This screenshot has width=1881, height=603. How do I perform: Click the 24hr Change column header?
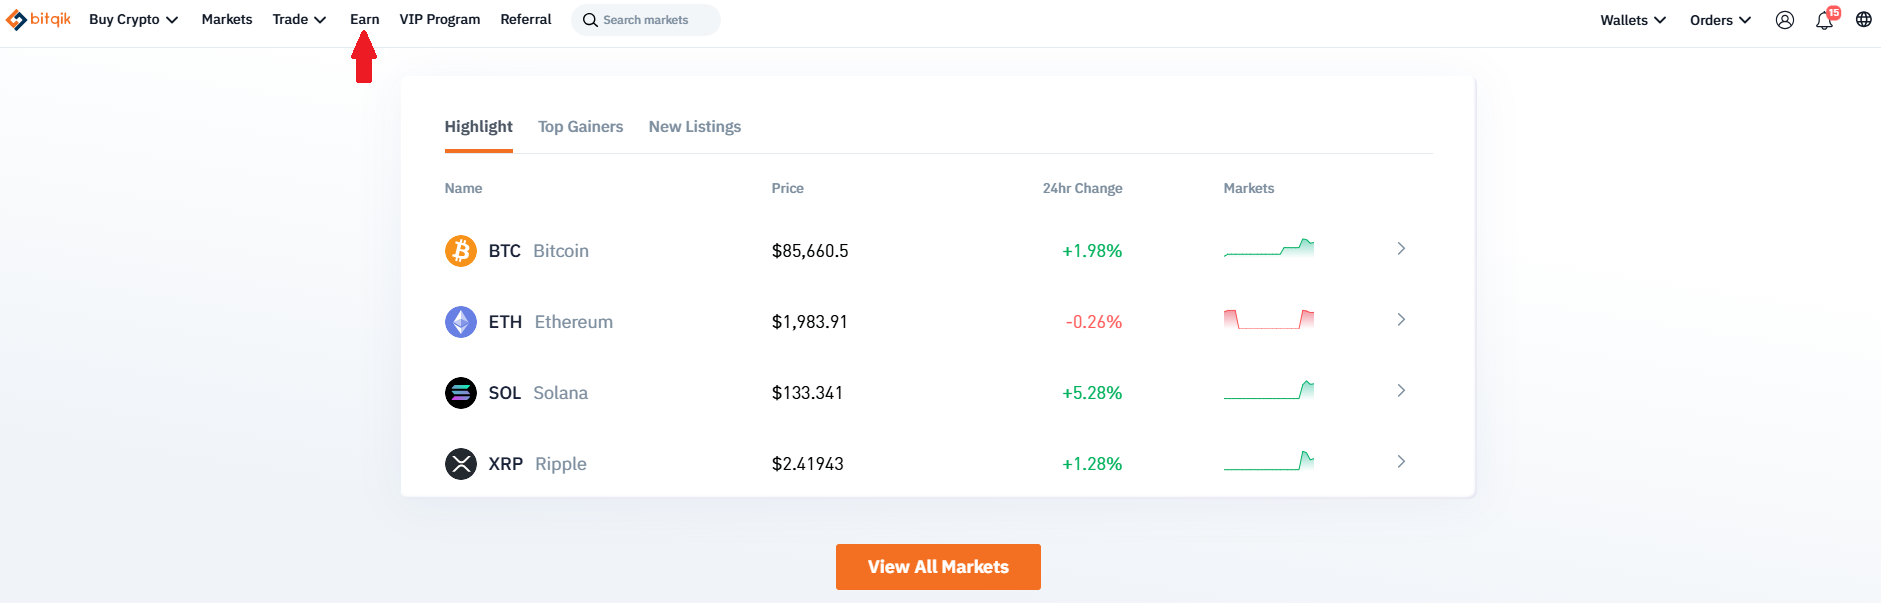click(1082, 188)
